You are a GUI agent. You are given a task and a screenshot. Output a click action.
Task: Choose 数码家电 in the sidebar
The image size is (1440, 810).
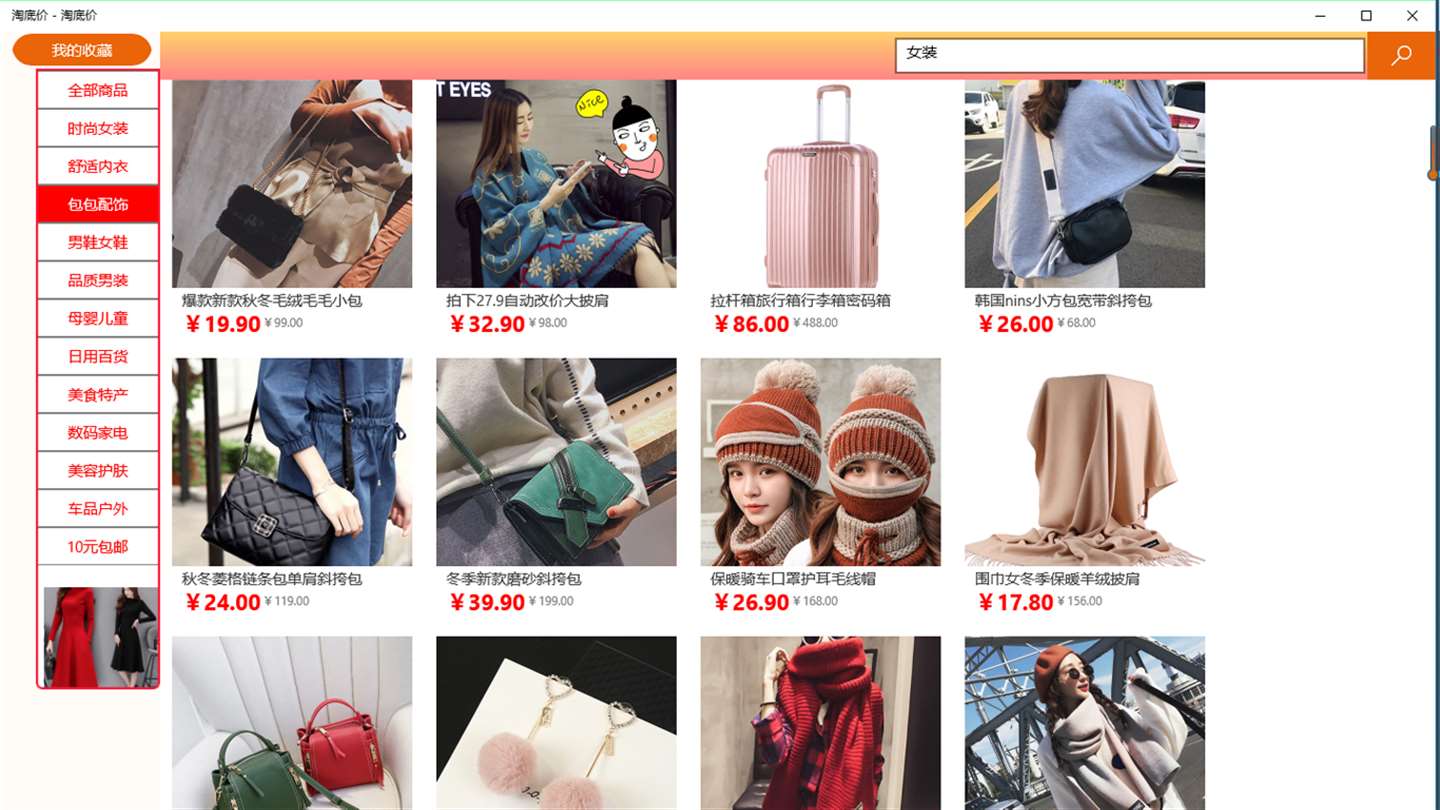98,432
